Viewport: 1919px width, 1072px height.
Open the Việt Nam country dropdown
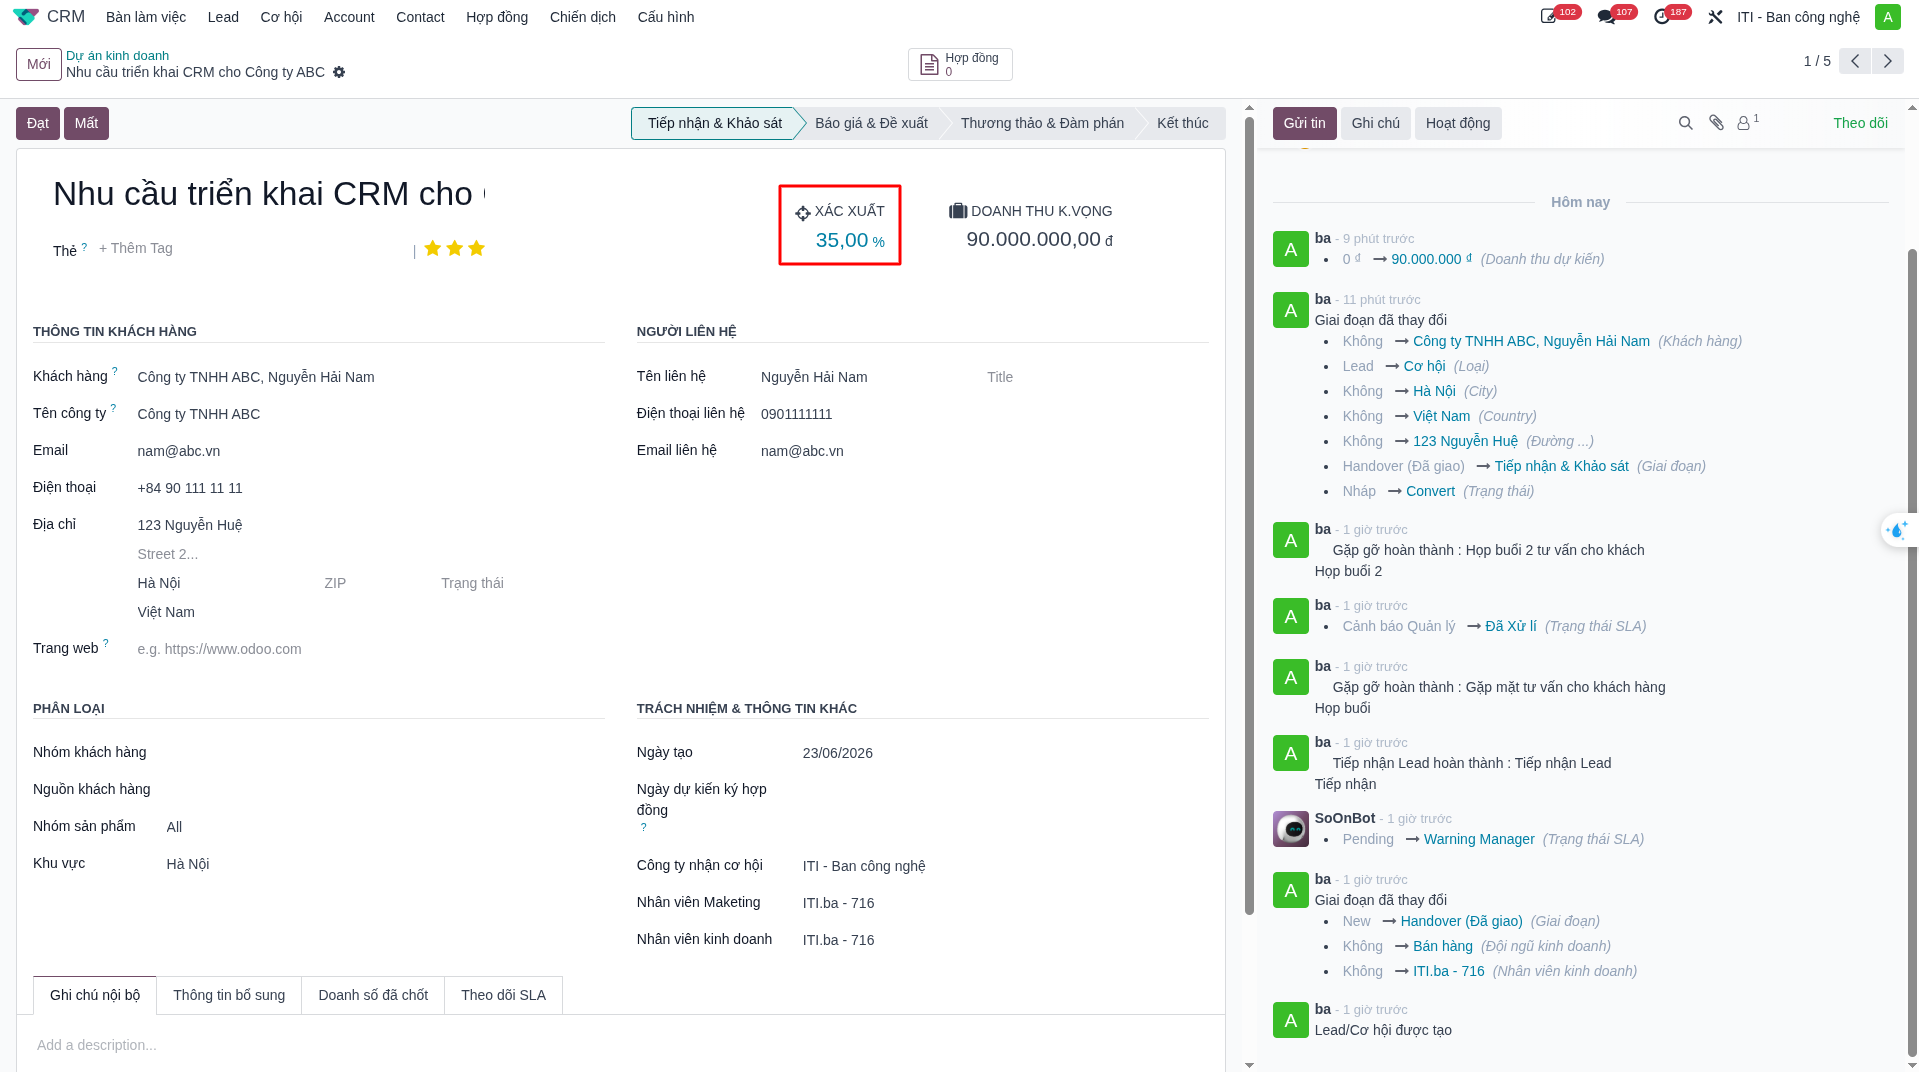(370, 612)
